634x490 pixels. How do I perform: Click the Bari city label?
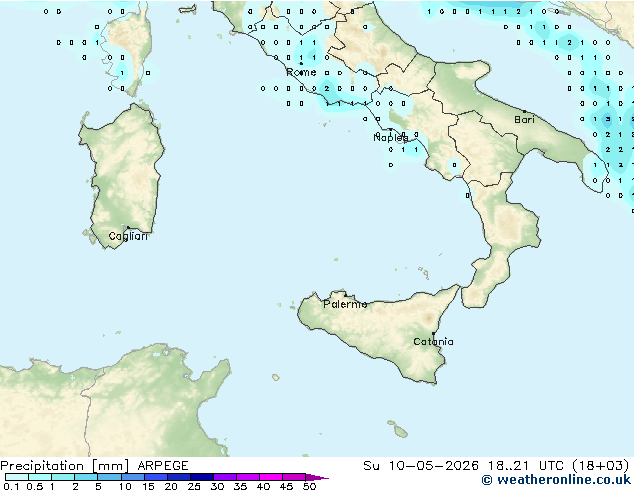[x=524, y=120]
